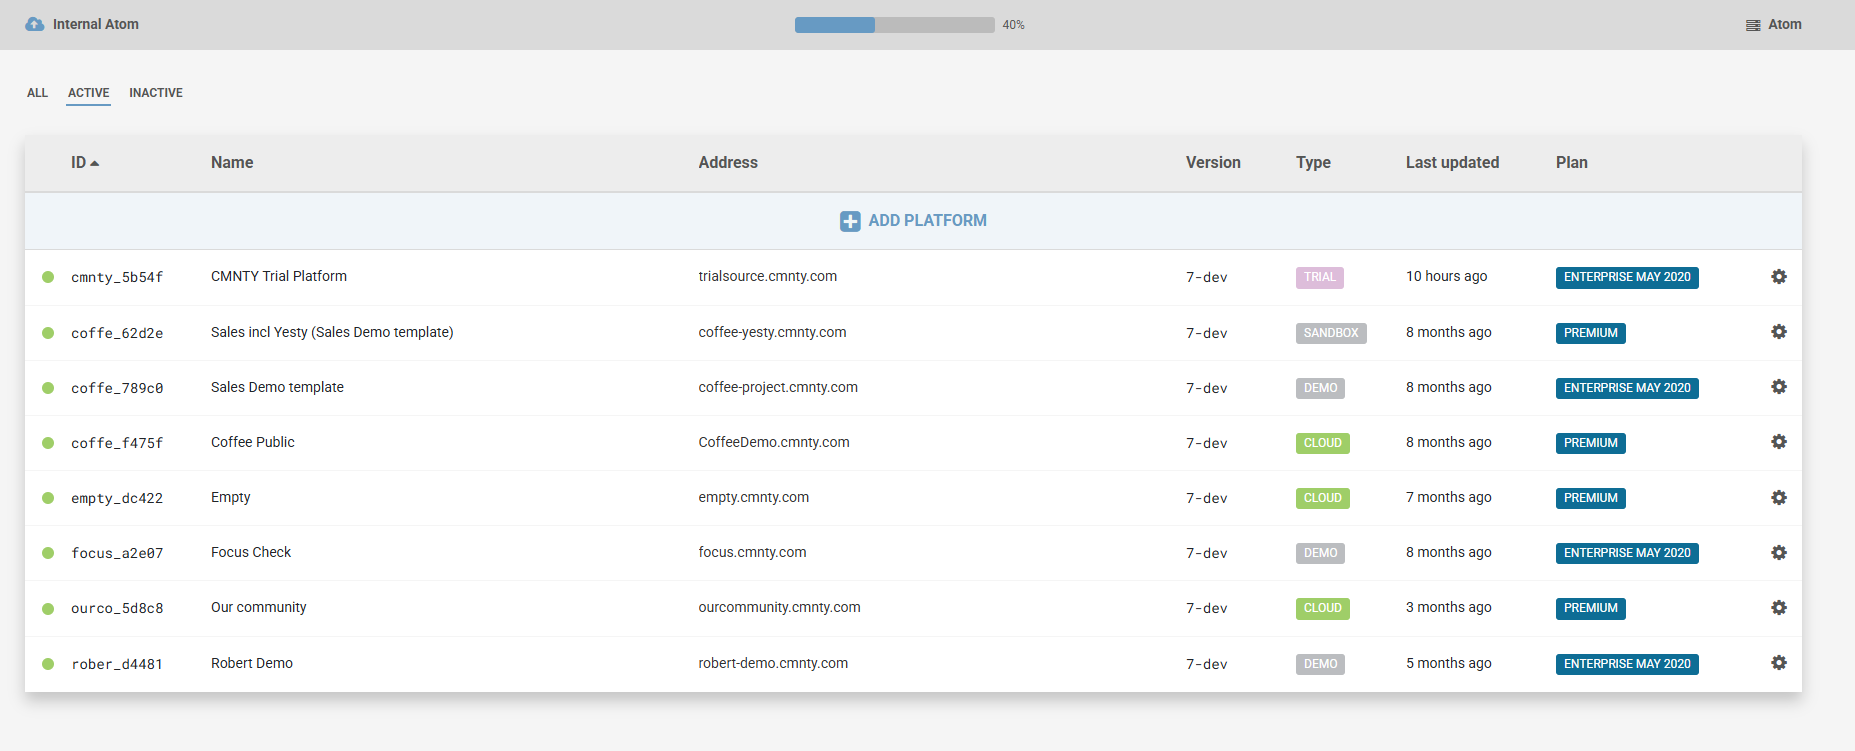Click the TRIAL type badge

coord(1319,277)
